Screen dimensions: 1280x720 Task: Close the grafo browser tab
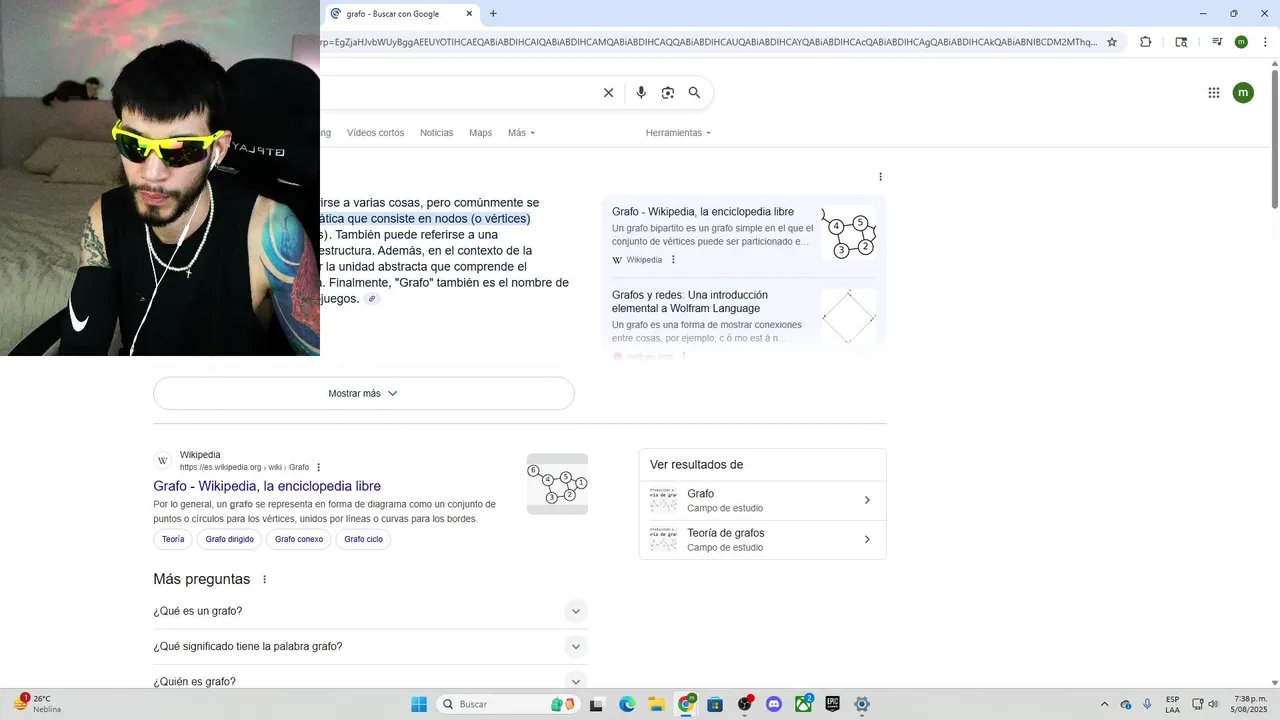click(x=470, y=14)
